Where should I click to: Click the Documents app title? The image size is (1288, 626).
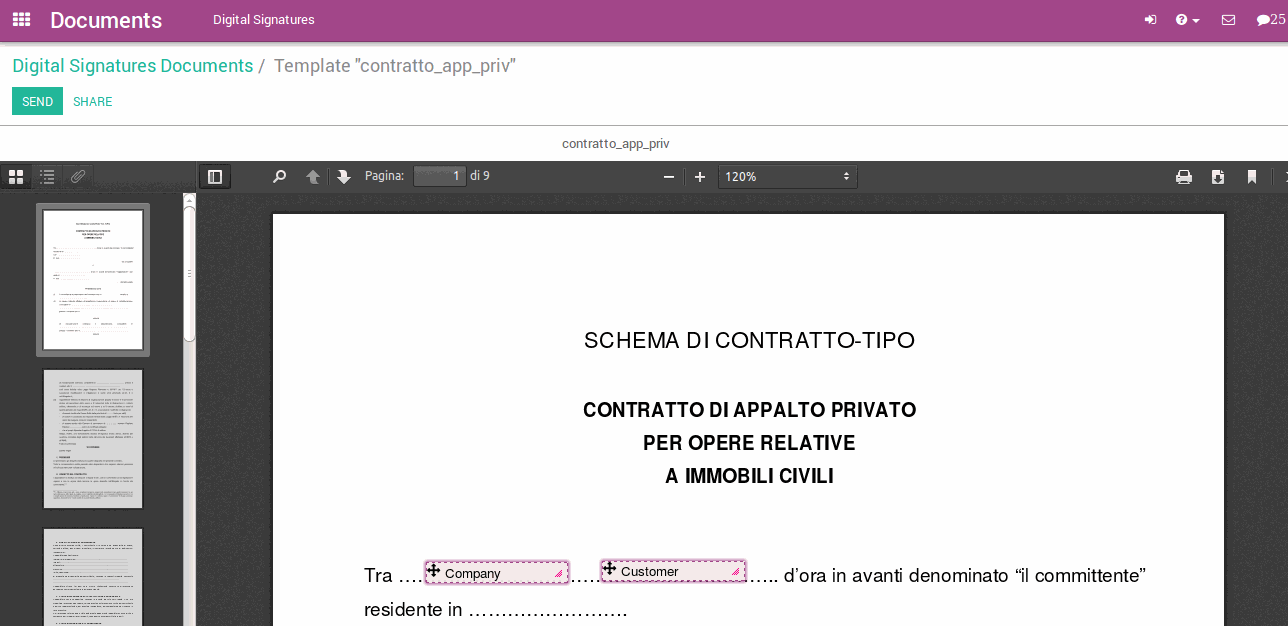105,19
